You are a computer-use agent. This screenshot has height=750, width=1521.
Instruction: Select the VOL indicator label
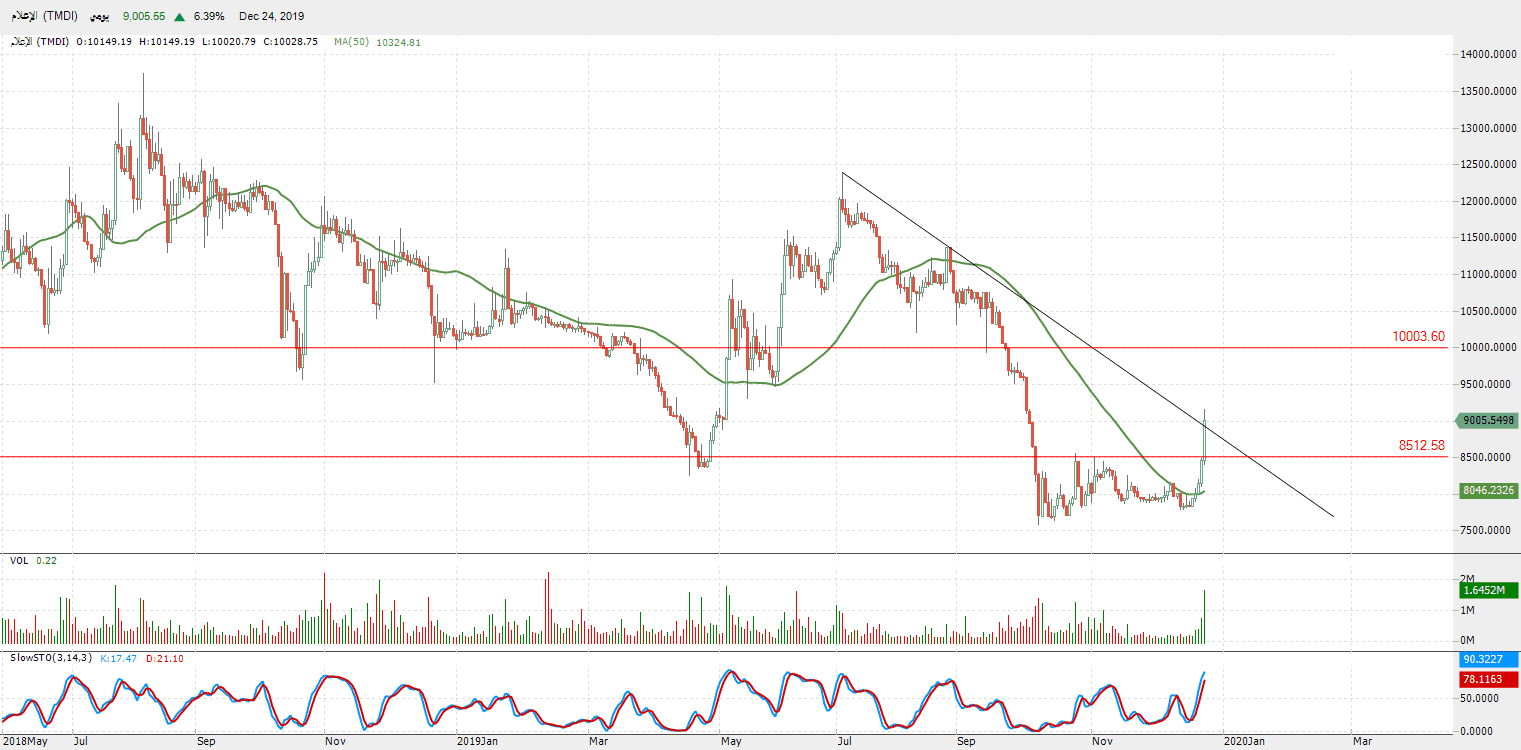18,561
